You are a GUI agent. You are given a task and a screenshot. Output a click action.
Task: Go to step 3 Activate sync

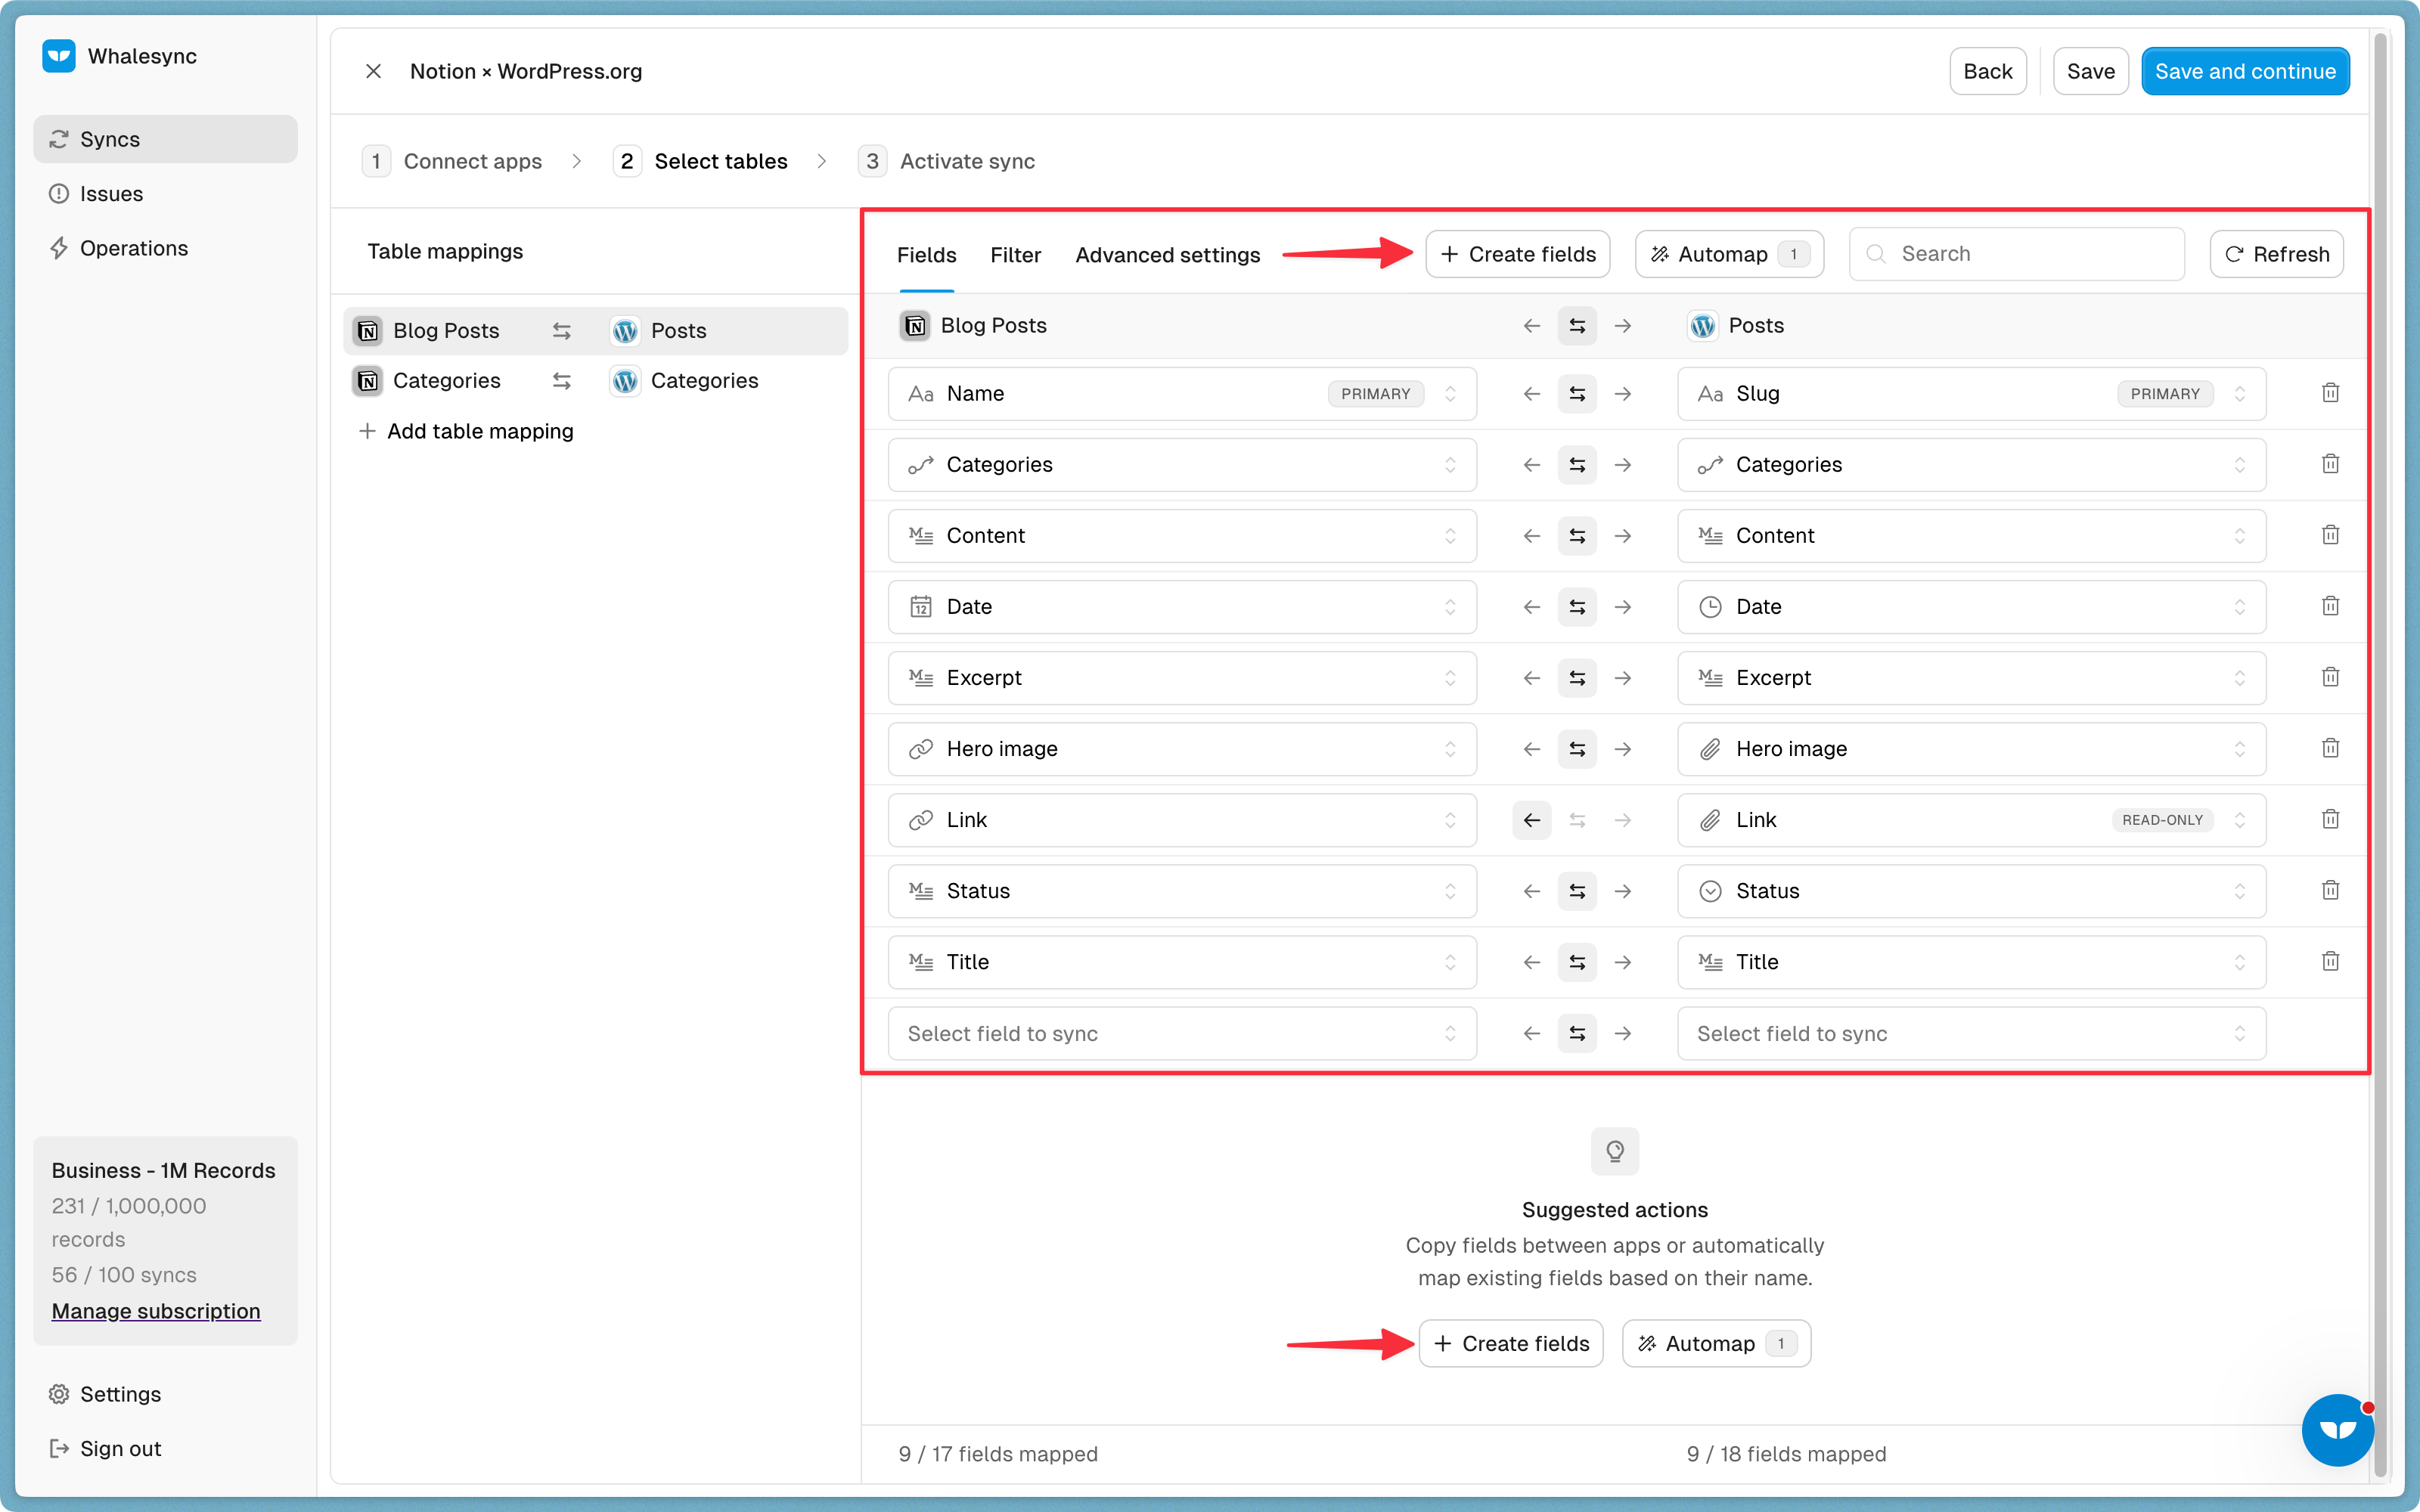pyautogui.click(x=946, y=161)
